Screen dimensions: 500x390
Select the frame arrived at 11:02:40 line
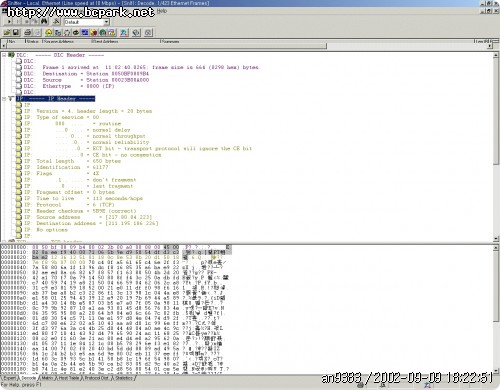(142, 67)
